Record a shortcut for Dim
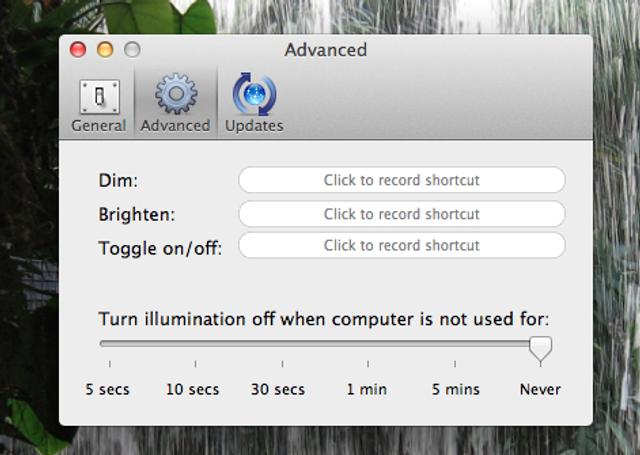The height and width of the screenshot is (455, 640). point(401,181)
